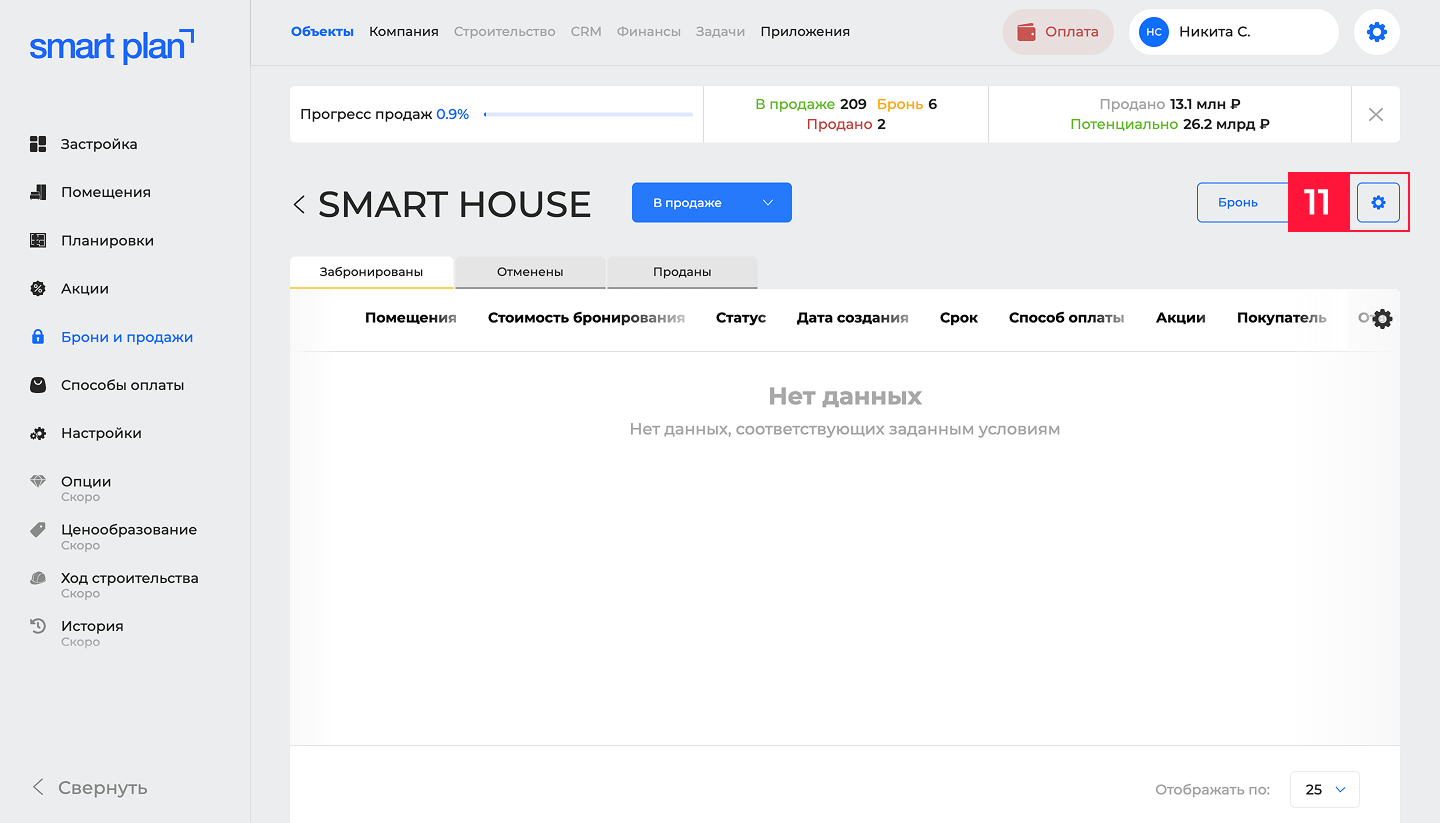Open Застройка section in sidebar
1440x823 pixels.
click(99, 144)
